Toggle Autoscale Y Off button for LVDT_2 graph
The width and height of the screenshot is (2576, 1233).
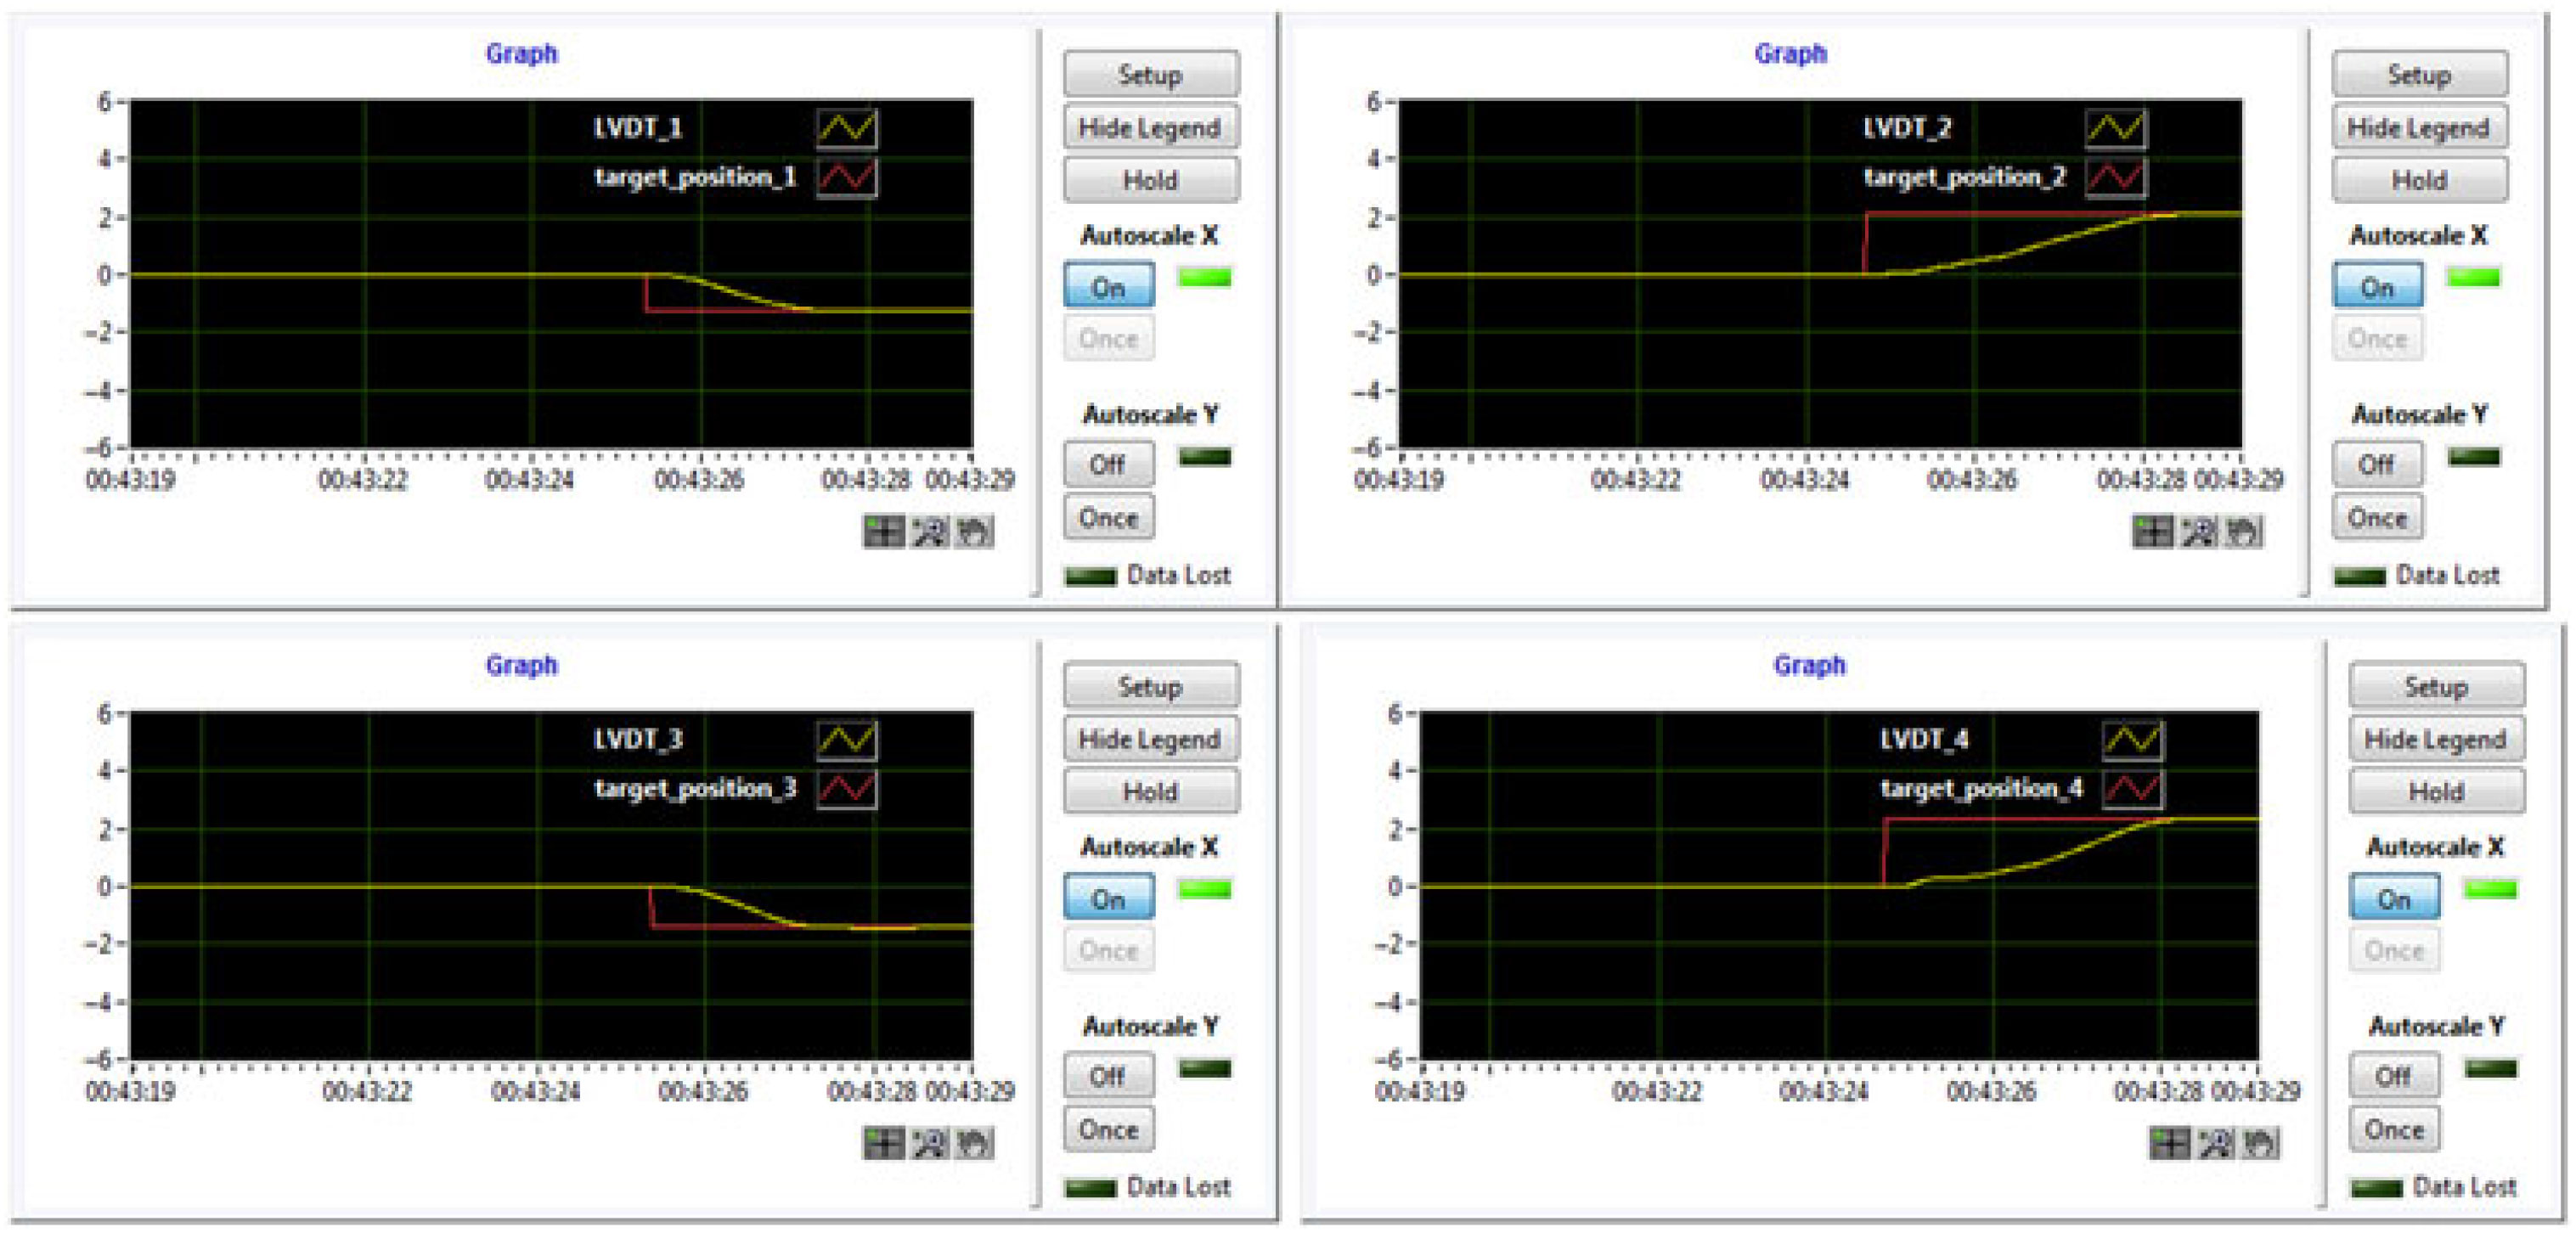tap(2376, 465)
